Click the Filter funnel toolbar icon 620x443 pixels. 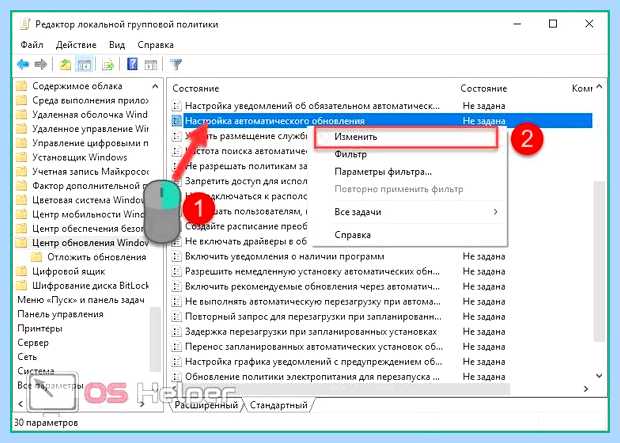pos(176,64)
